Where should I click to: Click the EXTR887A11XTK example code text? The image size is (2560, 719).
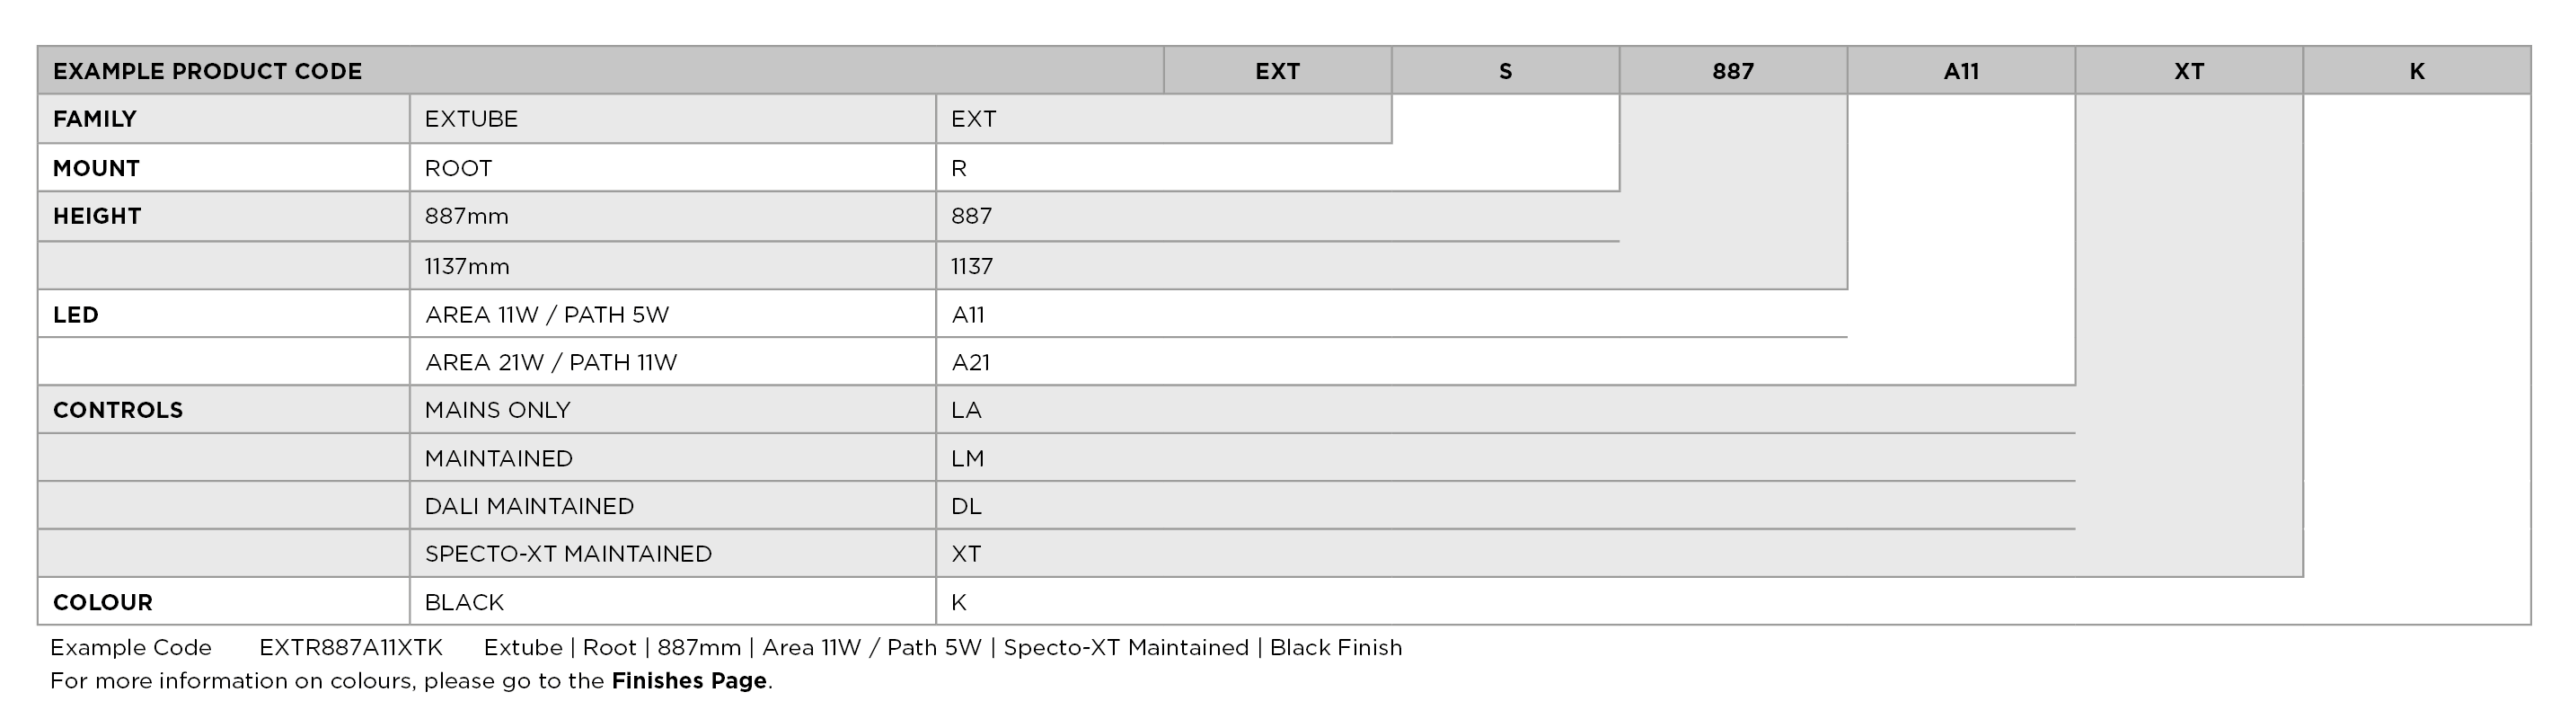(350, 648)
